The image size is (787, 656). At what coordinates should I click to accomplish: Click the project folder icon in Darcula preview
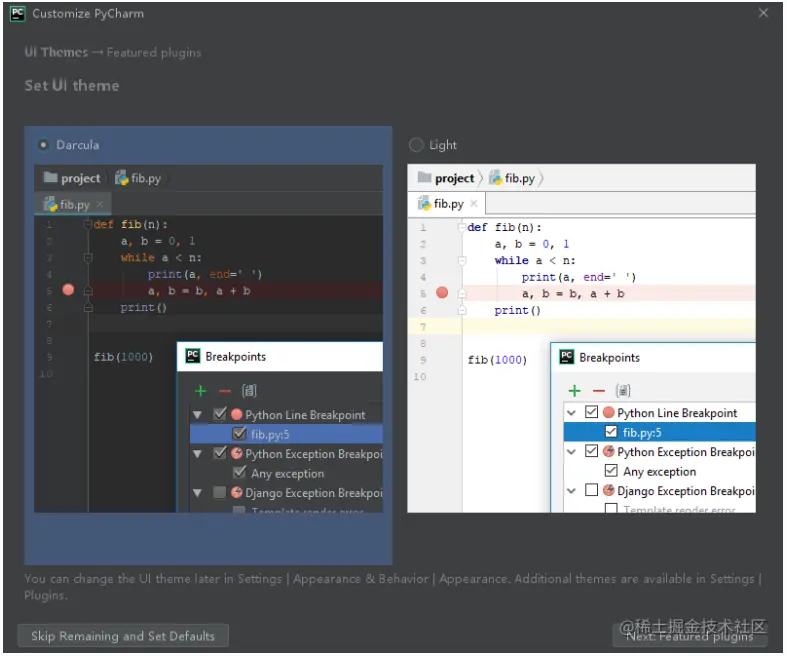point(50,177)
